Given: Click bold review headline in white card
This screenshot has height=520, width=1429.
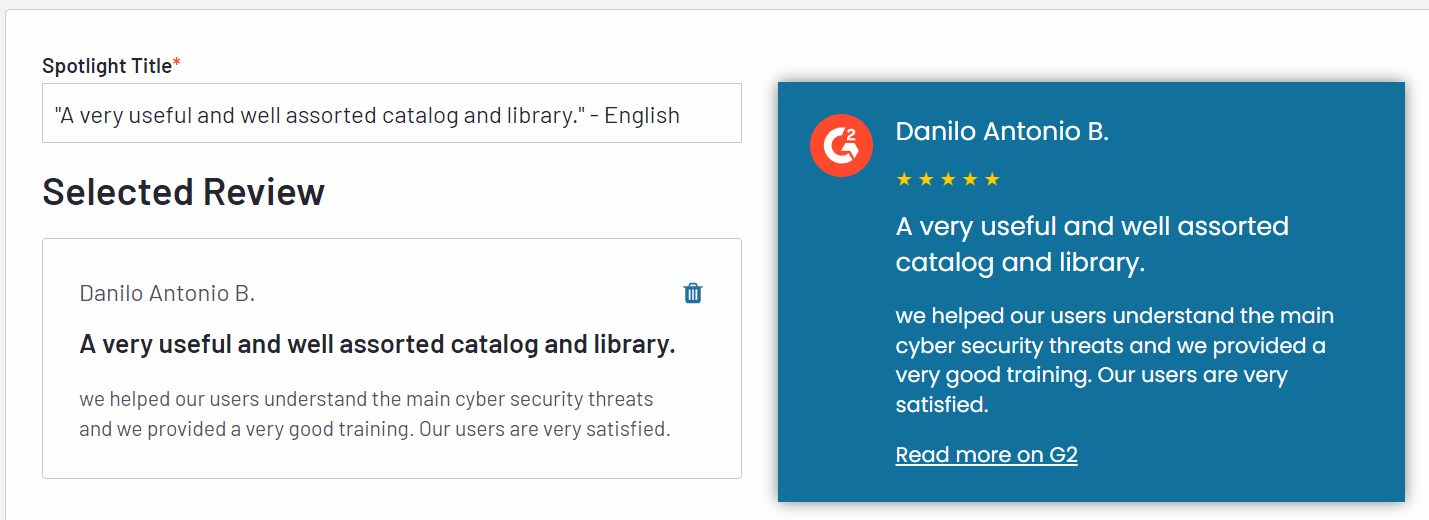Looking at the screenshot, I should (377, 344).
